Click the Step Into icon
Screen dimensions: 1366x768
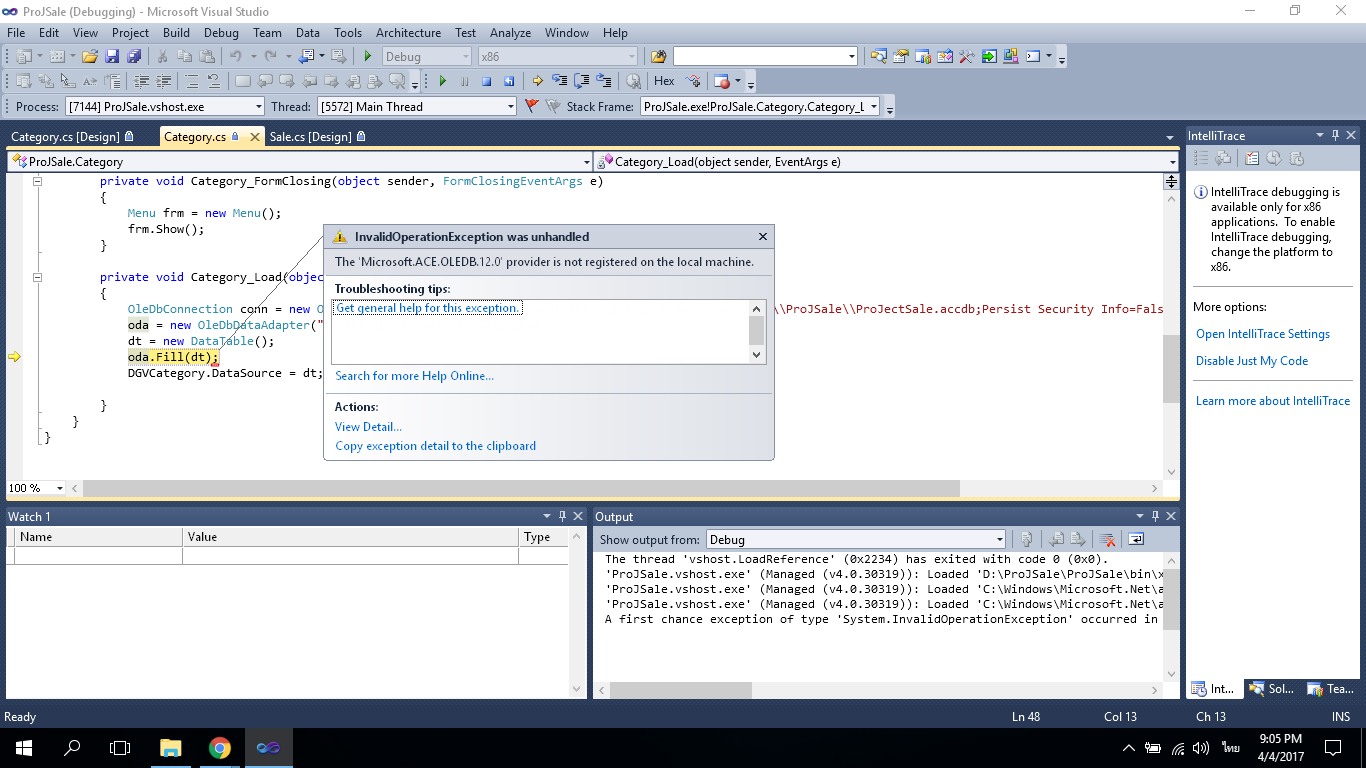tap(560, 81)
